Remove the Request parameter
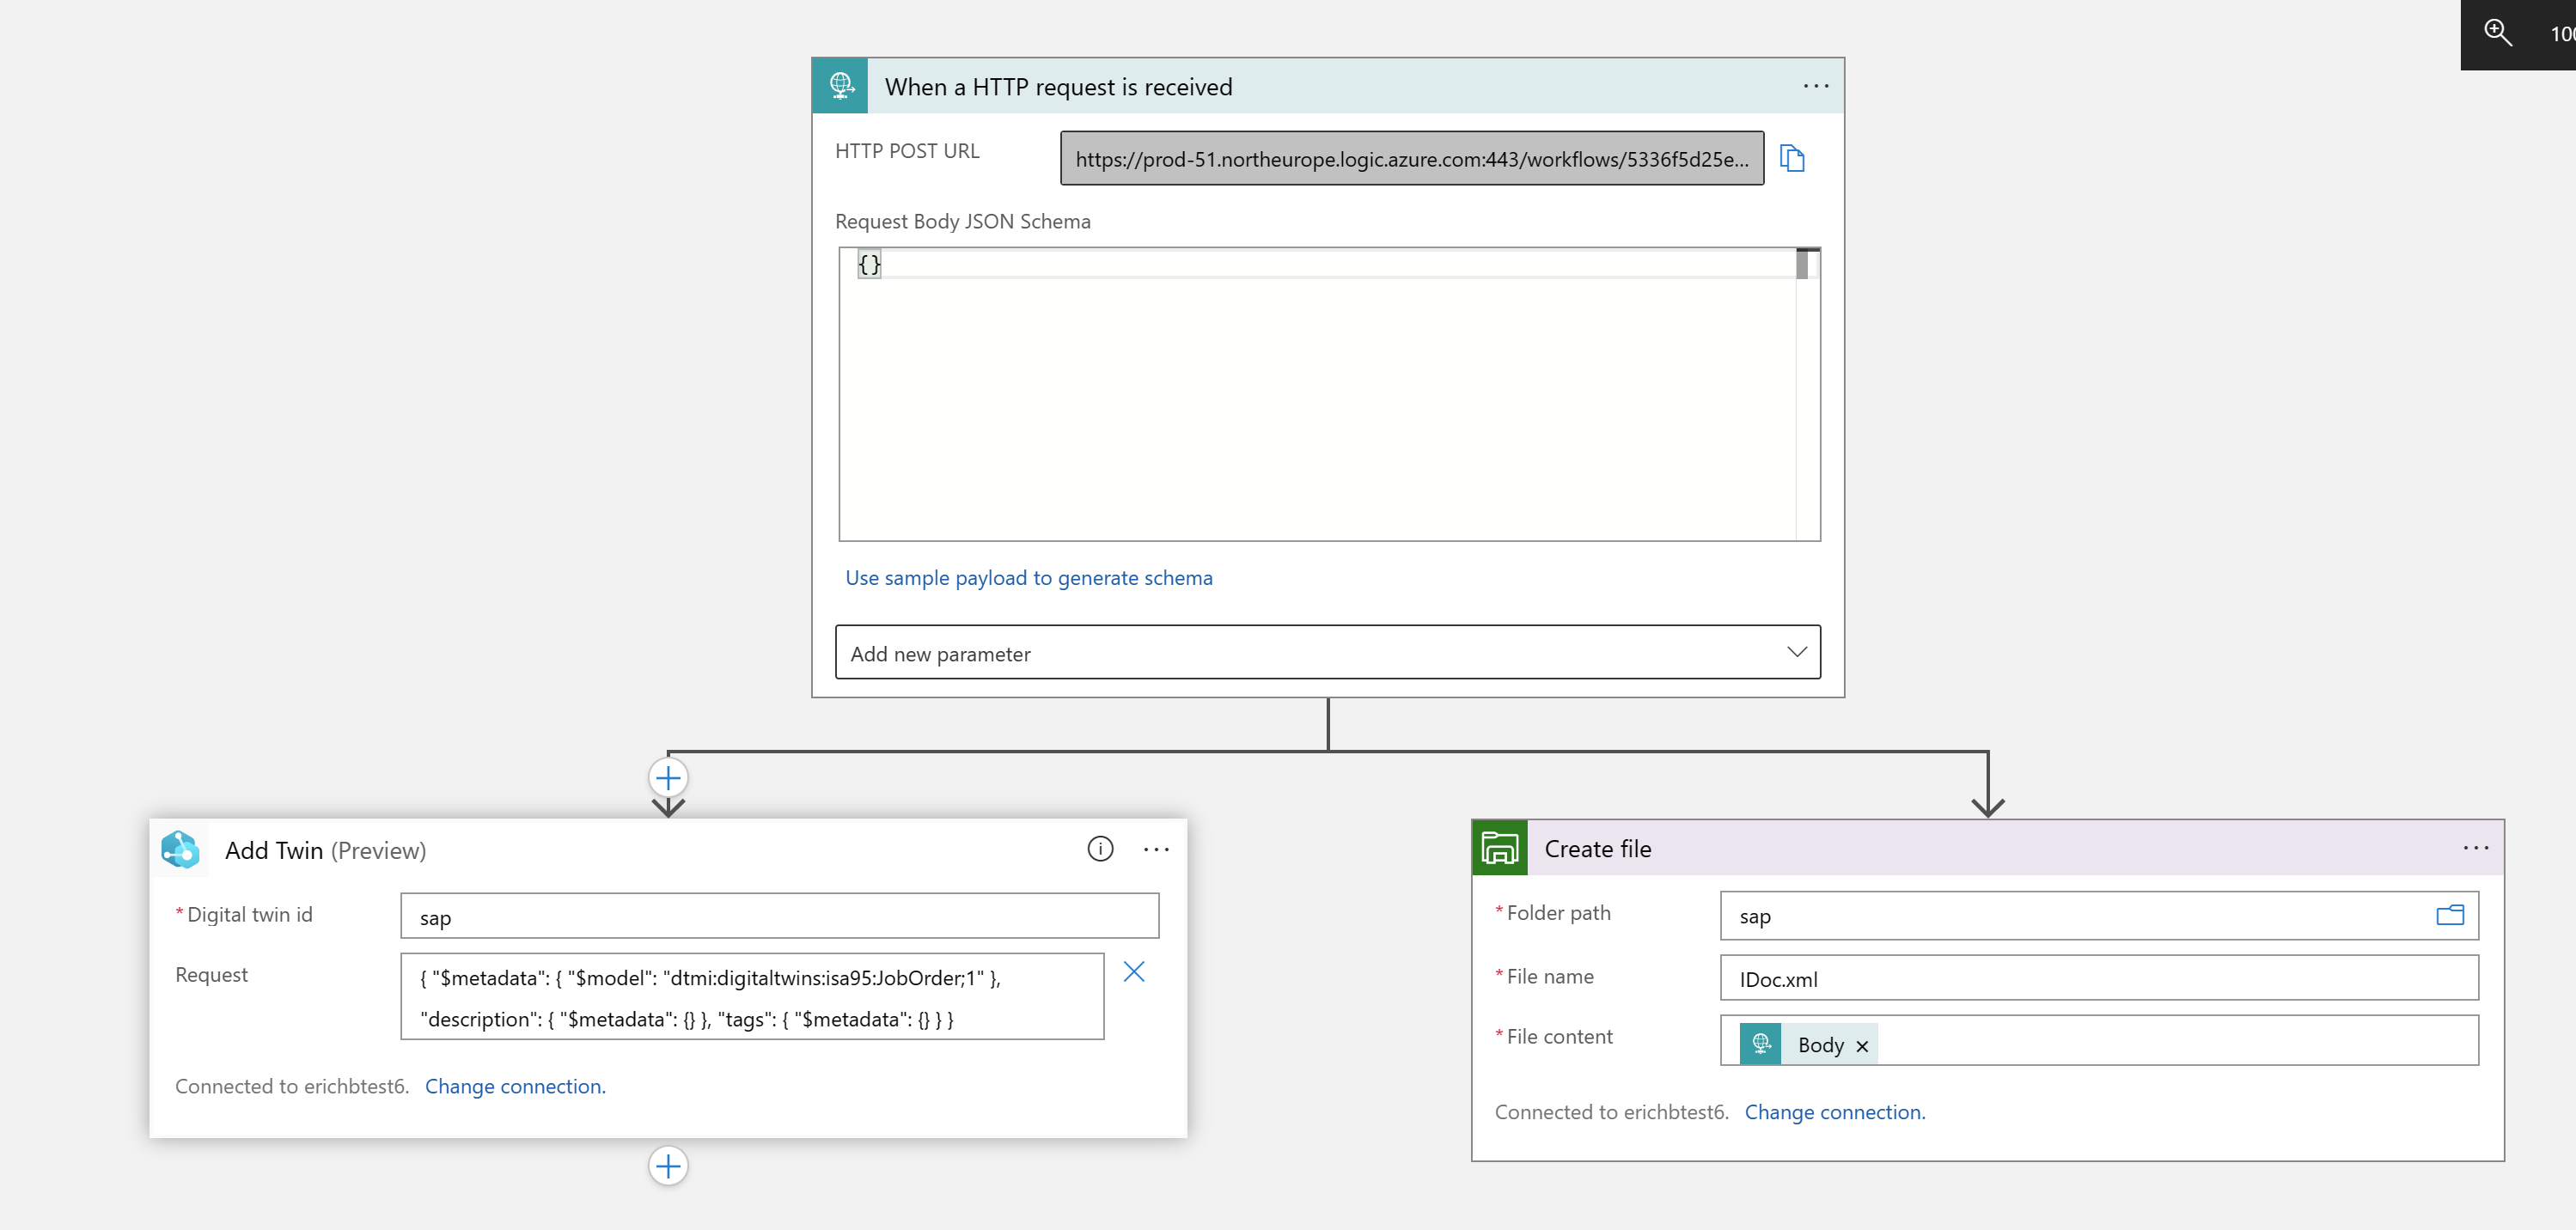 click(x=1133, y=972)
